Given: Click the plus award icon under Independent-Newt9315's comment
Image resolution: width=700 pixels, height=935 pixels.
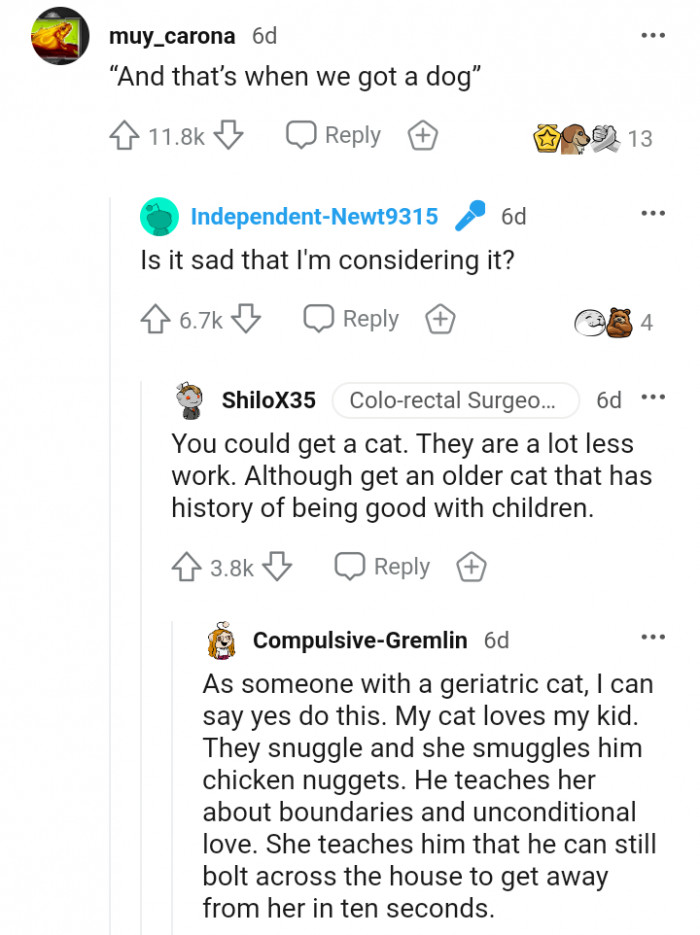Looking at the screenshot, I should click(x=439, y=318).
